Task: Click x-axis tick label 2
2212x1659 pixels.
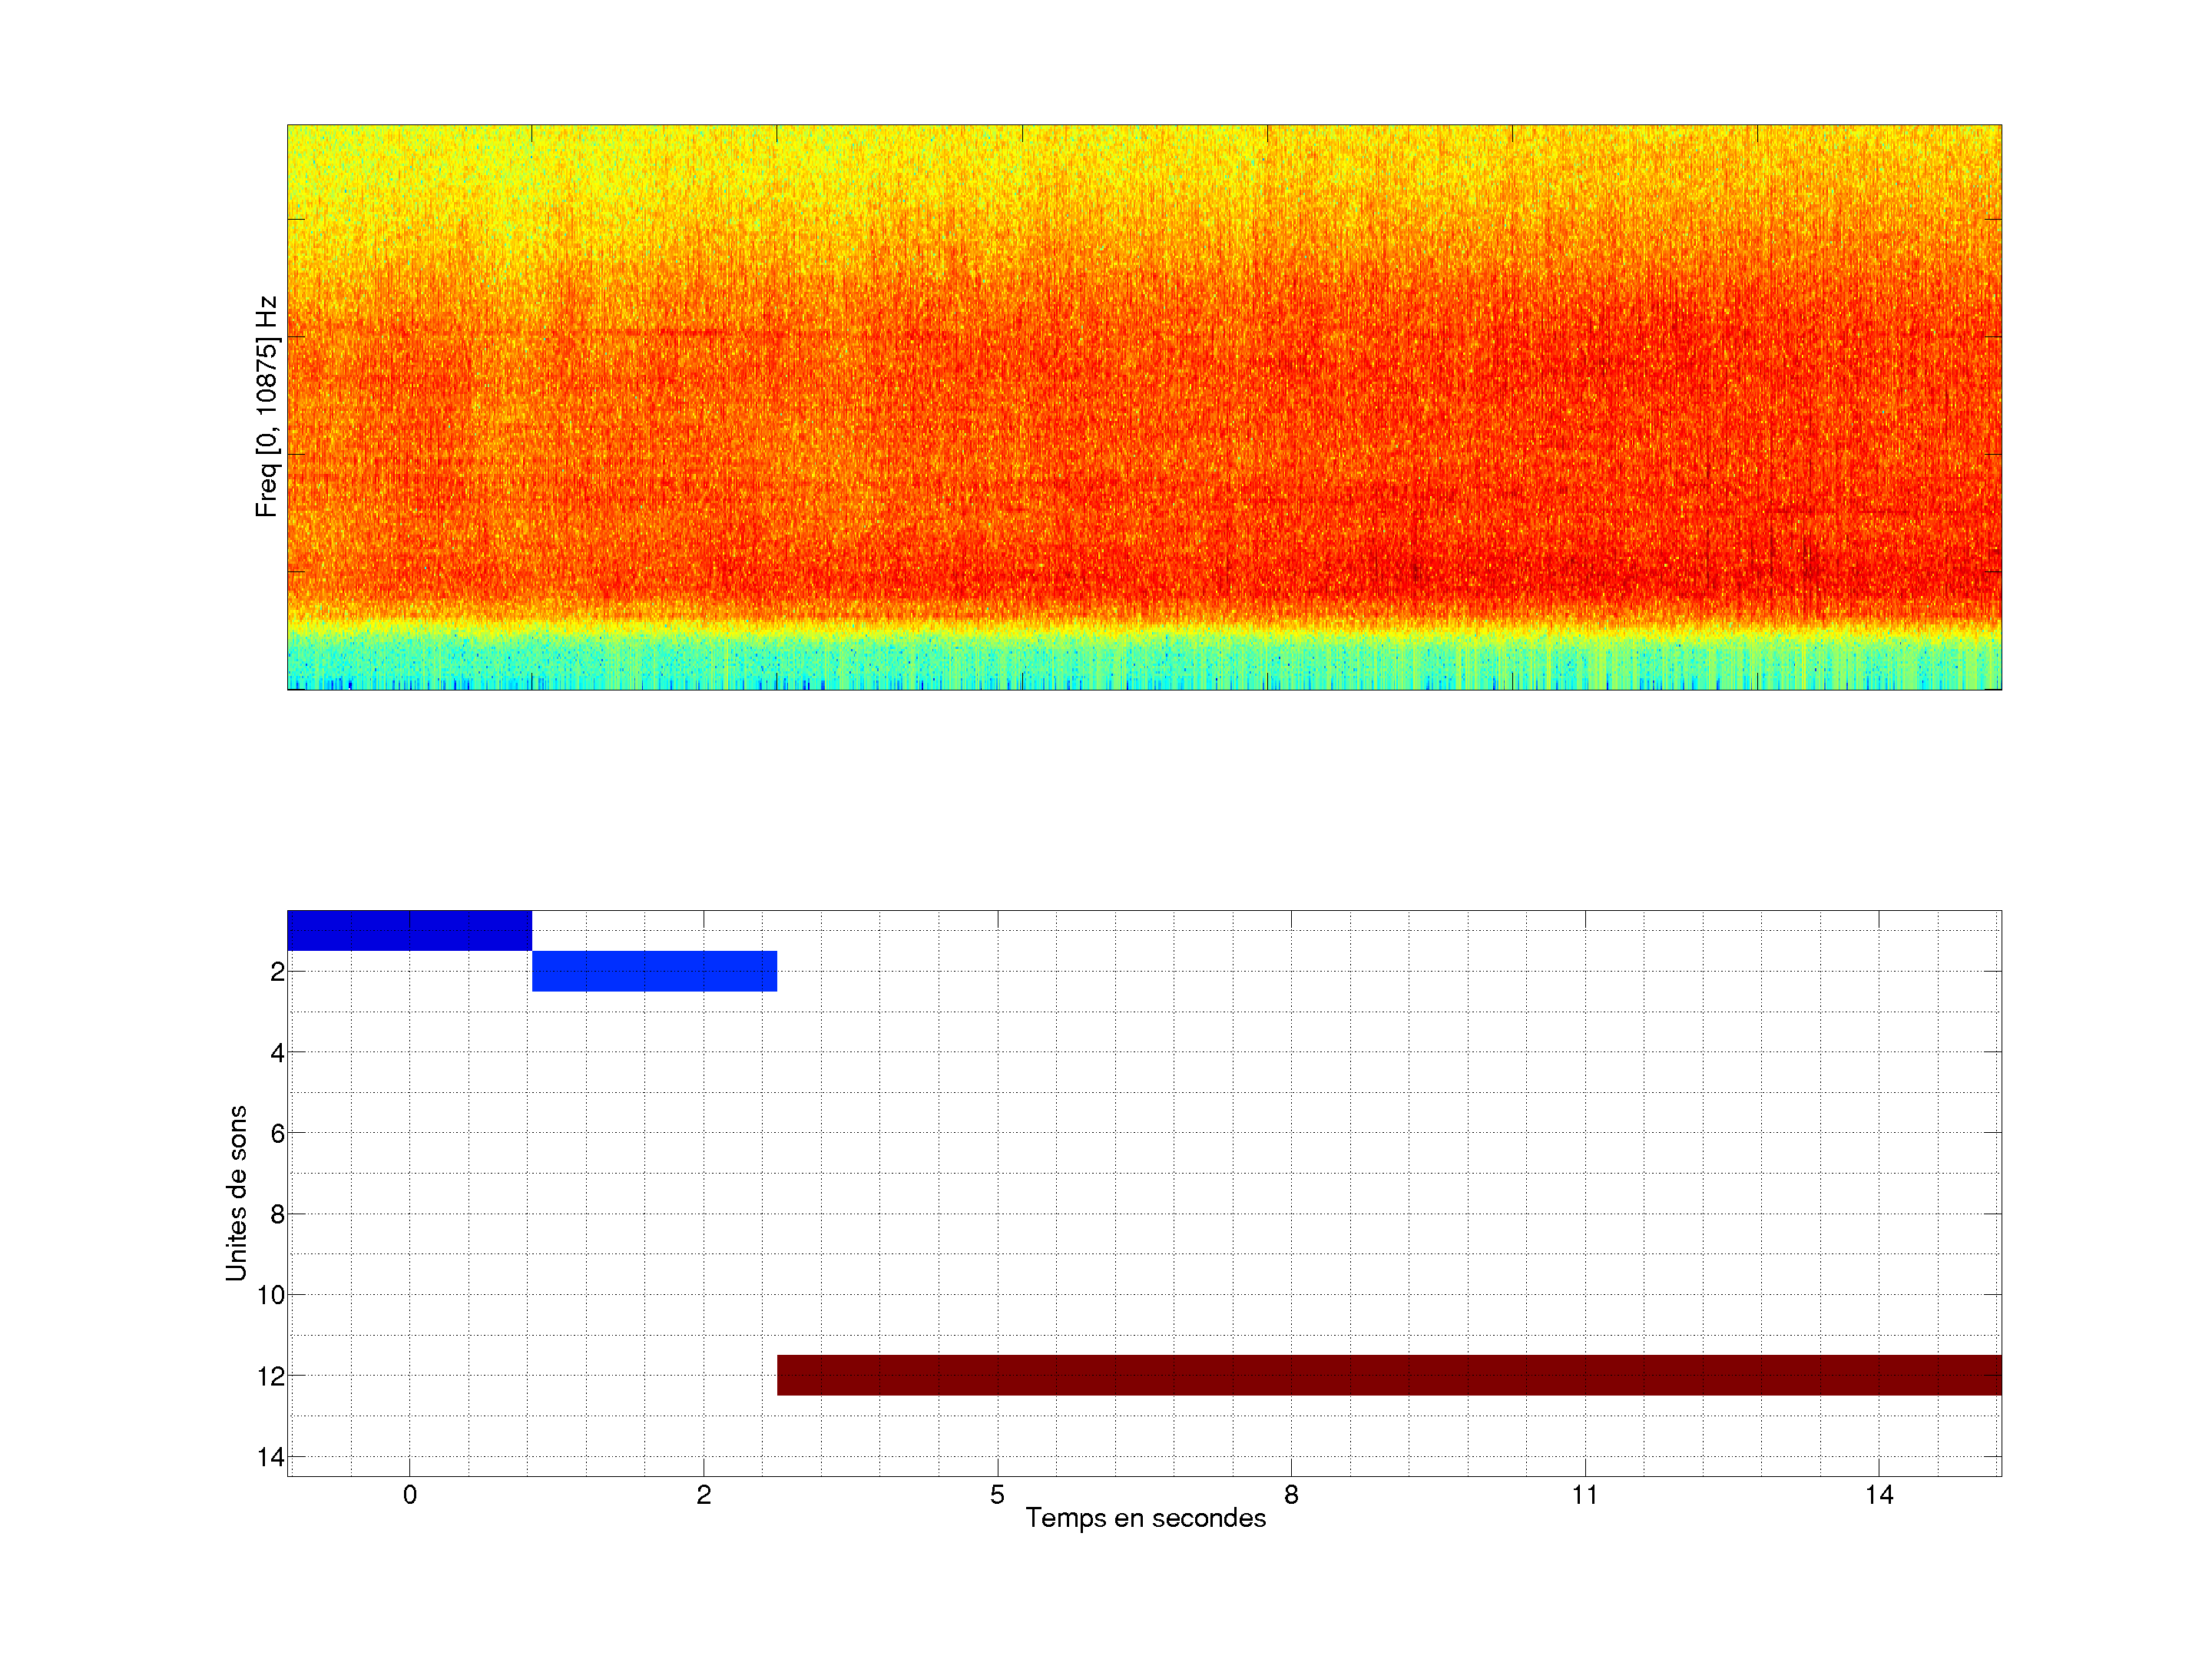Action: tap(703, 1495)
